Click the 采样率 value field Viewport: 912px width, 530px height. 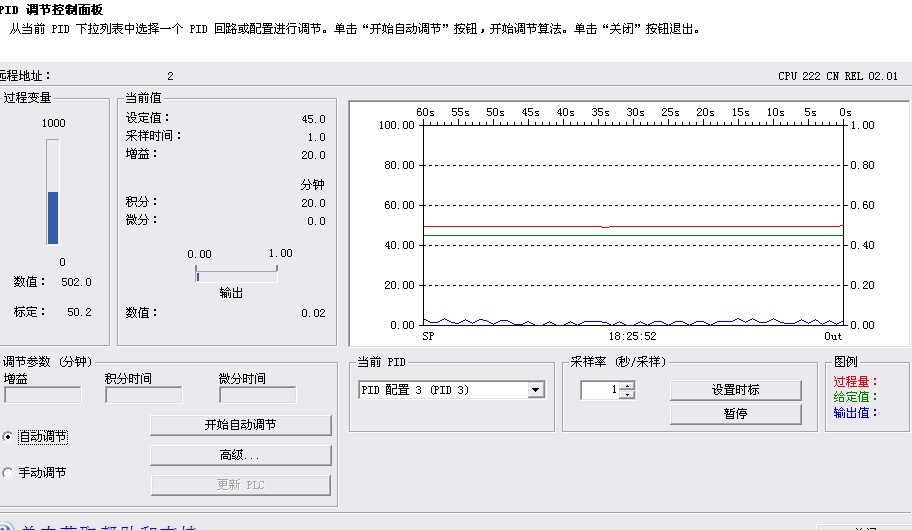pos(600,391)
